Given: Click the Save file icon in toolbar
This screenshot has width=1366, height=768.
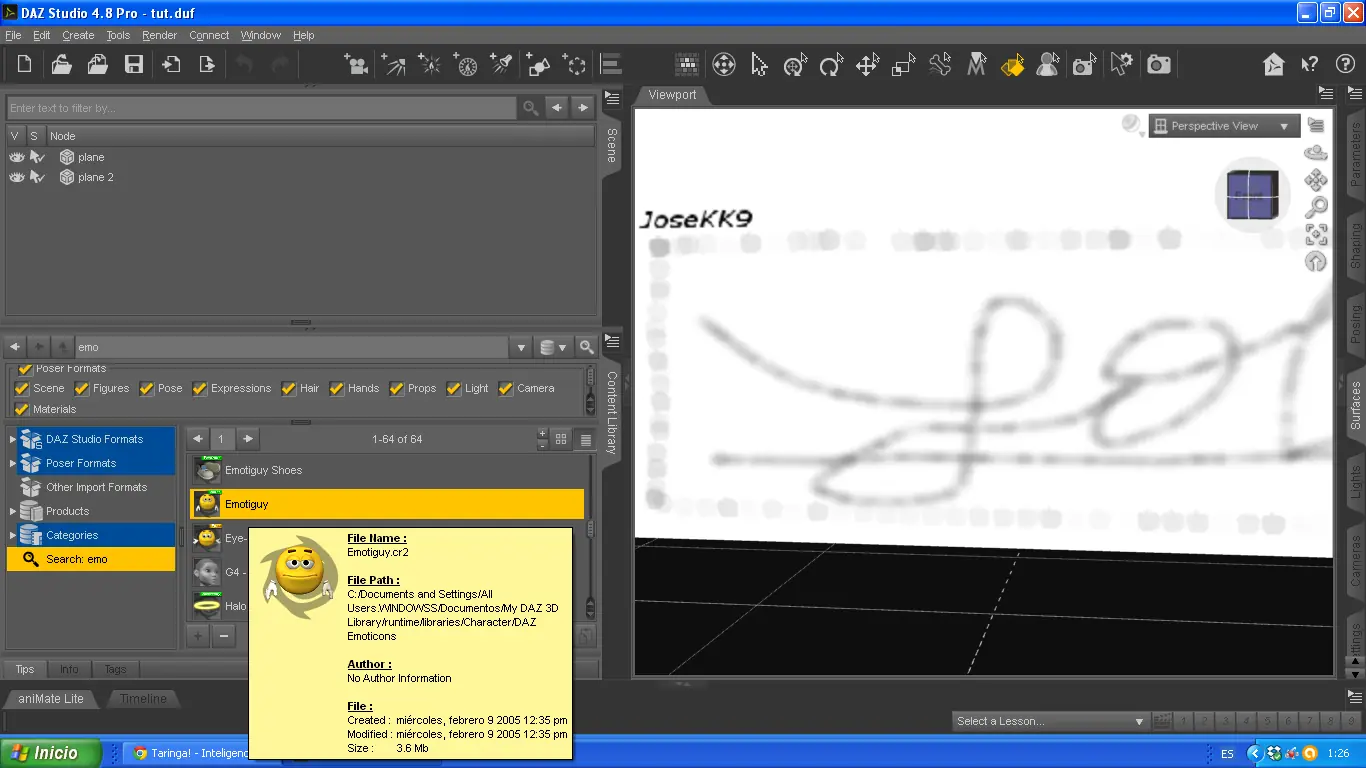Looking at the screenshot, I should [x=133, y=65].
